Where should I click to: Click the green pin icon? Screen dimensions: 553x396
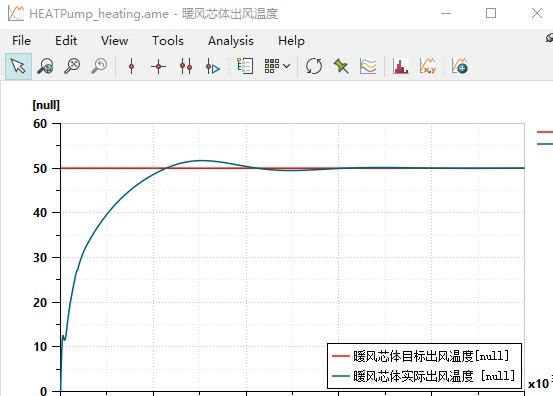[341, 66]
